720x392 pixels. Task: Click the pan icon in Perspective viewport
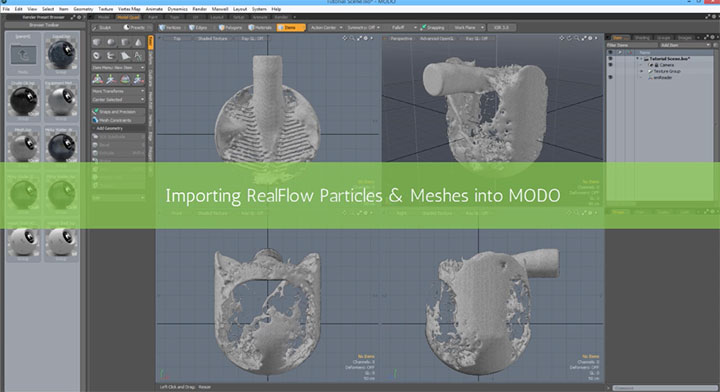[562, 39]
